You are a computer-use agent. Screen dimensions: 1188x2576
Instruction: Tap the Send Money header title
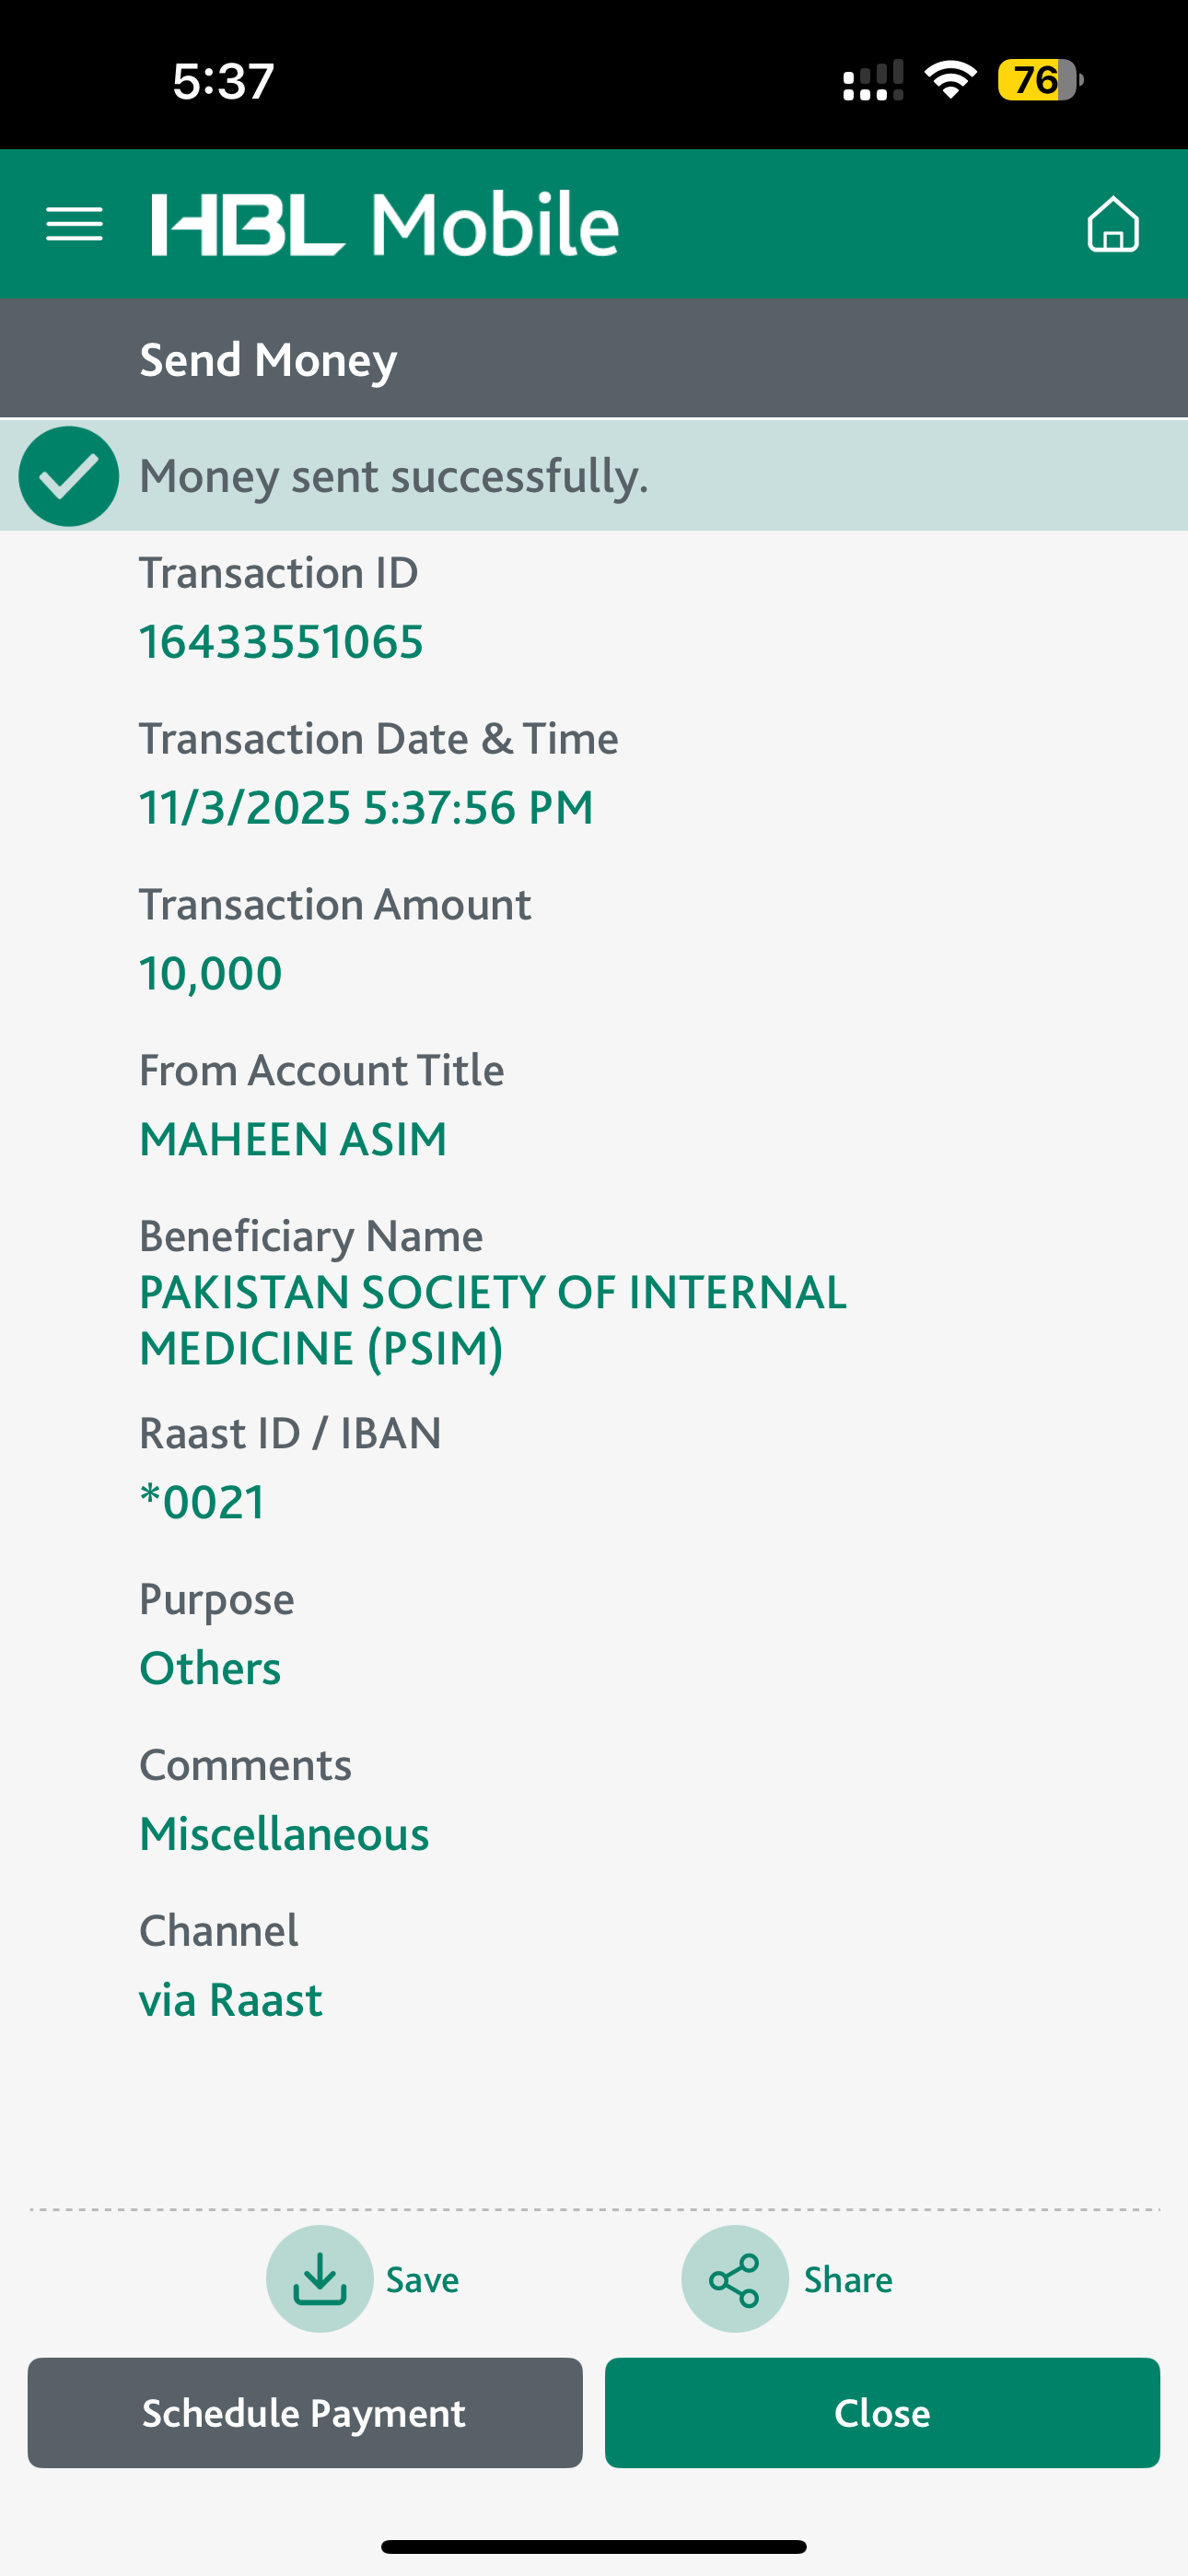coord(268,359)
